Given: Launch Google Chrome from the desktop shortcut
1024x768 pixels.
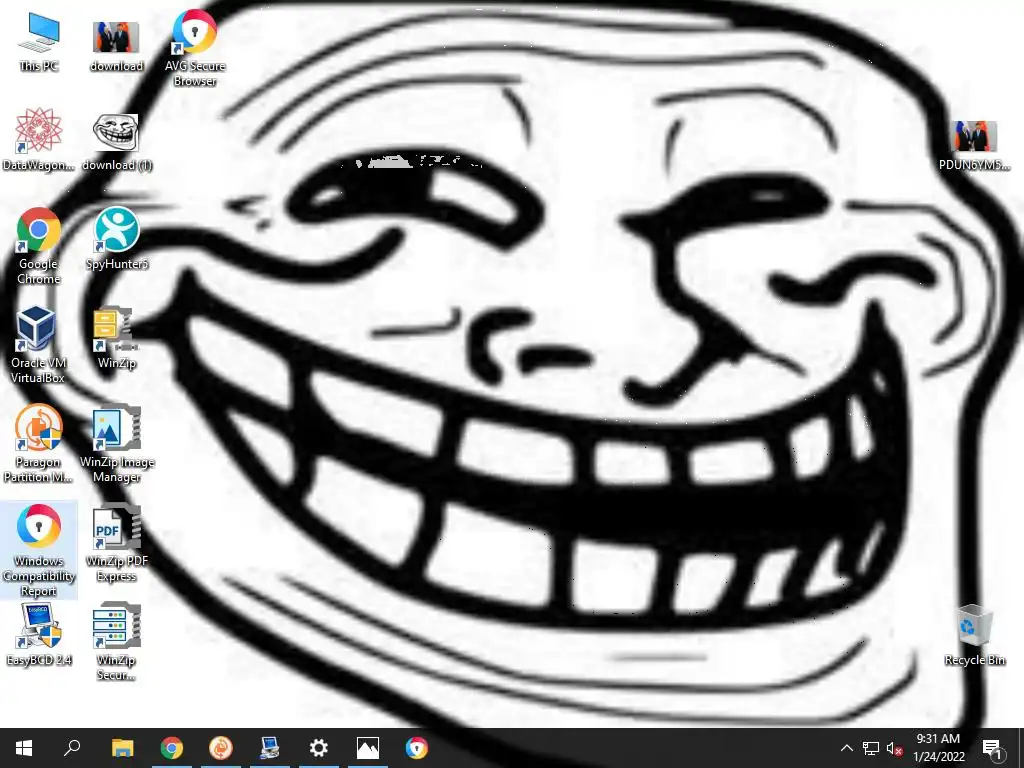Looking at the screenshot, I should click(39, 246).
